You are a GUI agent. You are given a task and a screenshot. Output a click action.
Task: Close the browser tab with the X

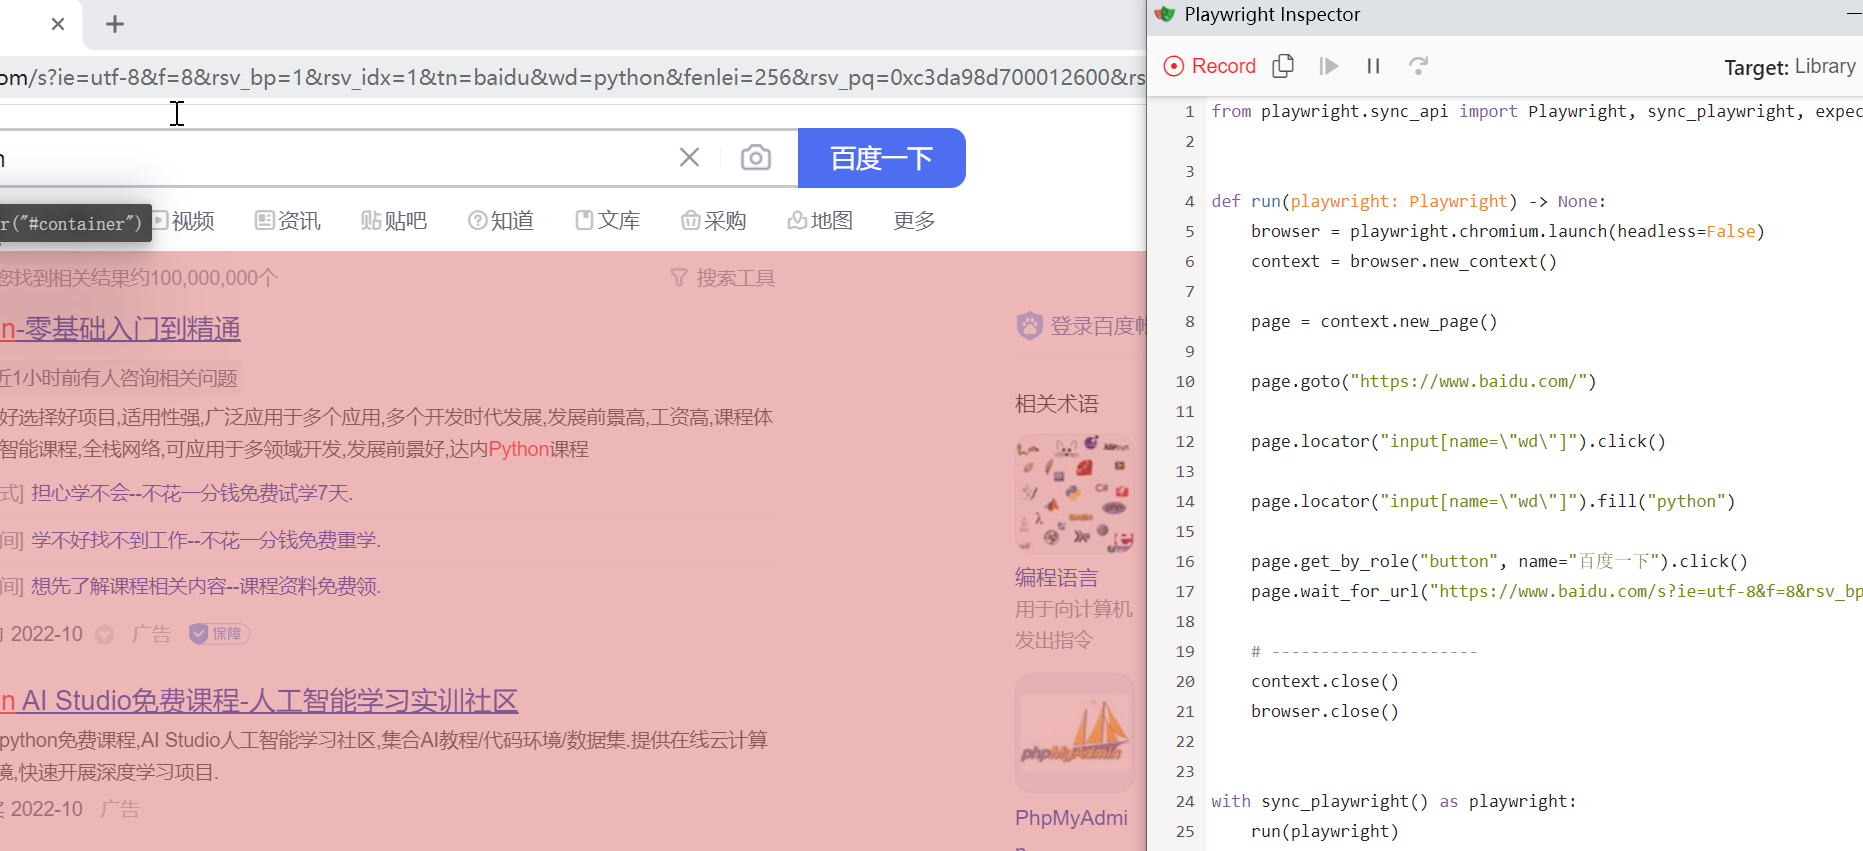click(58, 24)
